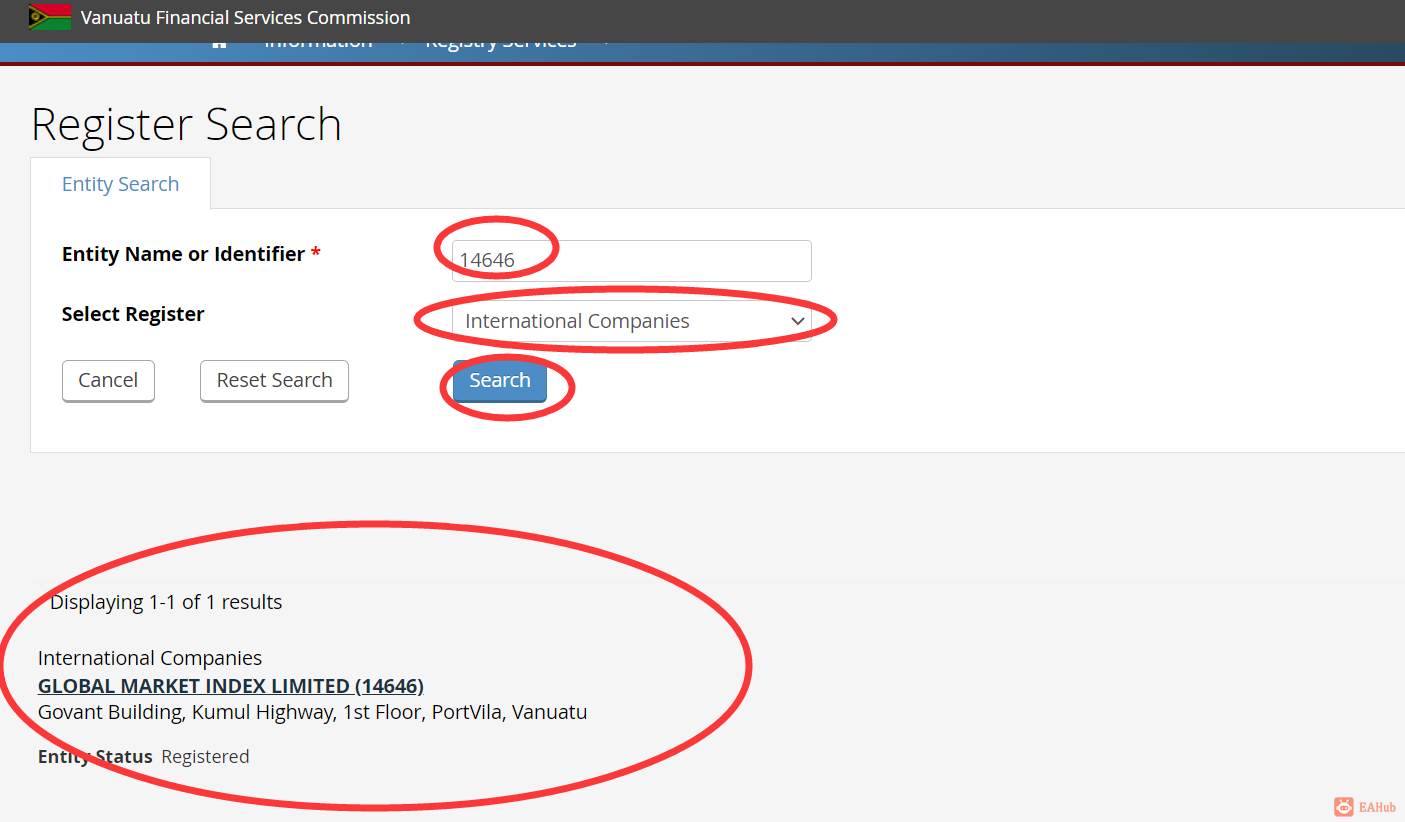1405x822 pixels.
Task: Switch to the Entity Search tab
Action: tap(120, 184)
